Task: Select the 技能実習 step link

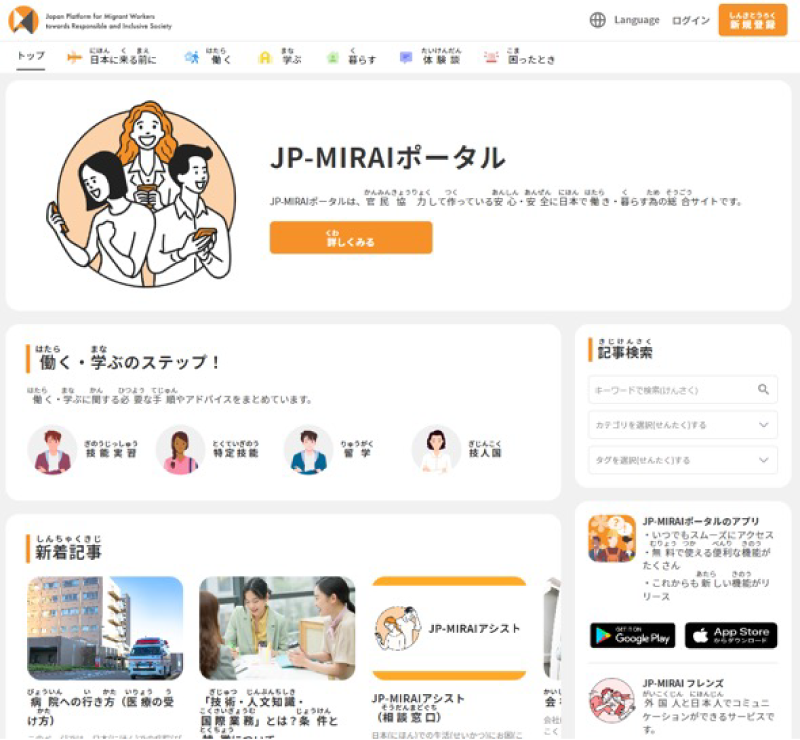Action: (x=111, y=450)
